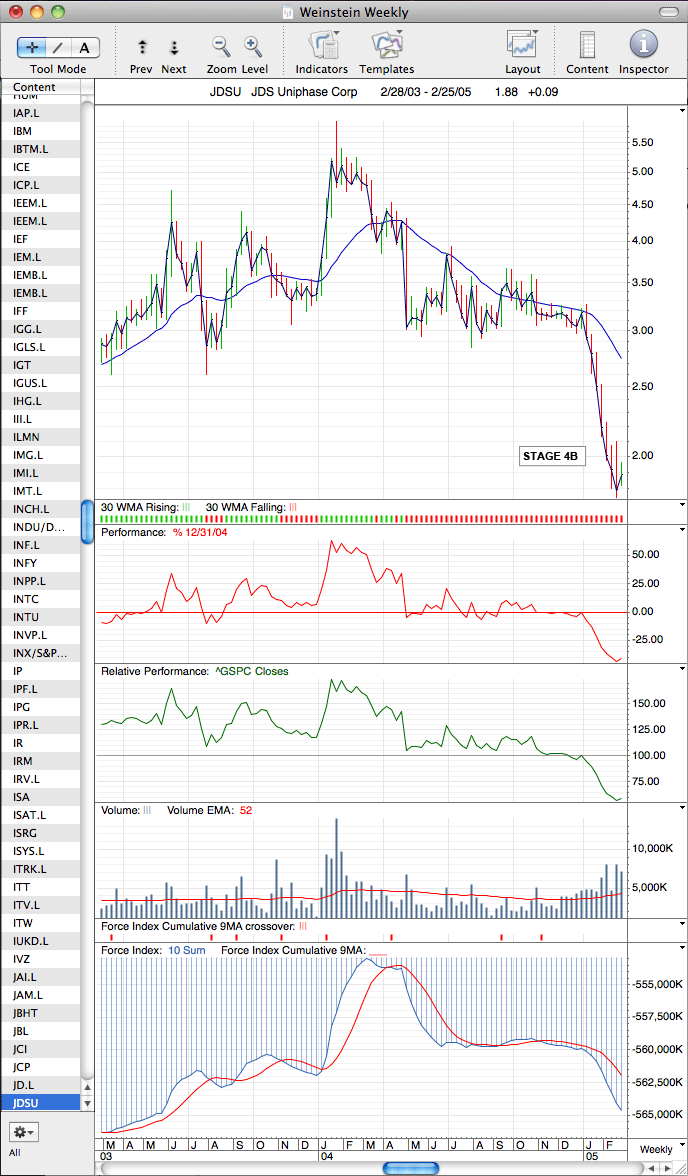Open the Force Index pane menu arrow

[x=681, y=948]
